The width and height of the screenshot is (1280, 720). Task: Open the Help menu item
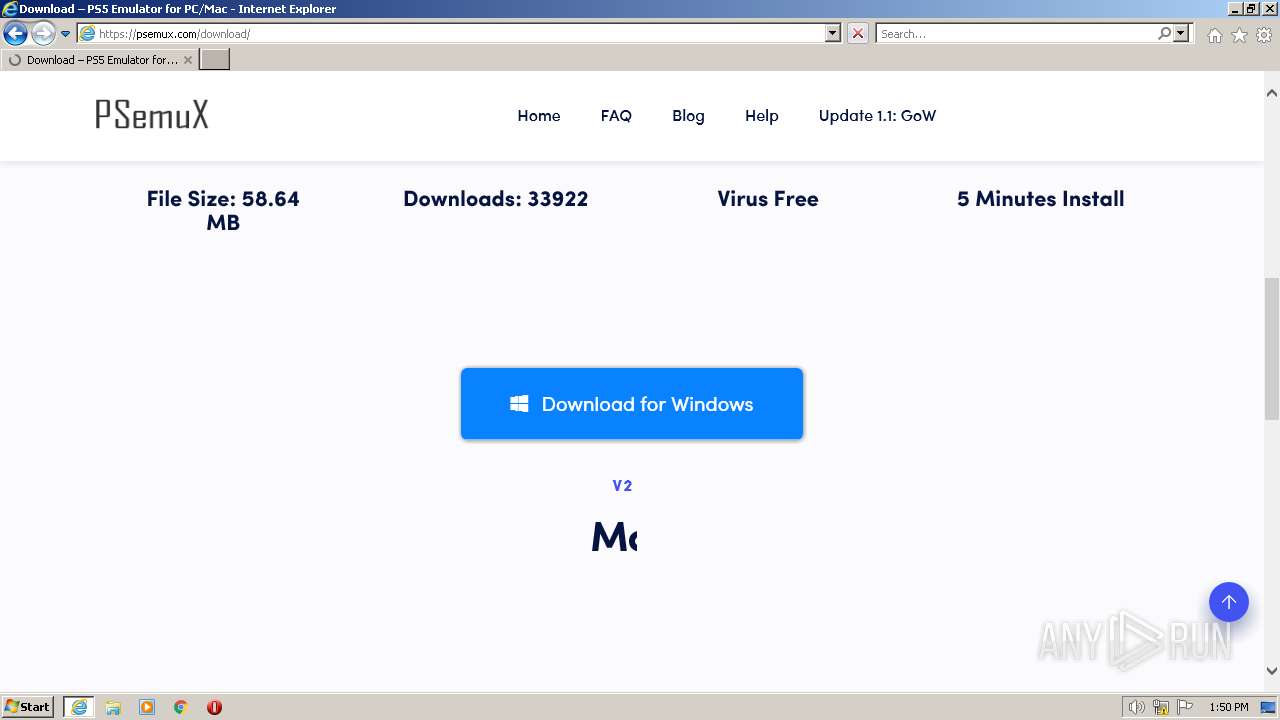pos(761,116)
